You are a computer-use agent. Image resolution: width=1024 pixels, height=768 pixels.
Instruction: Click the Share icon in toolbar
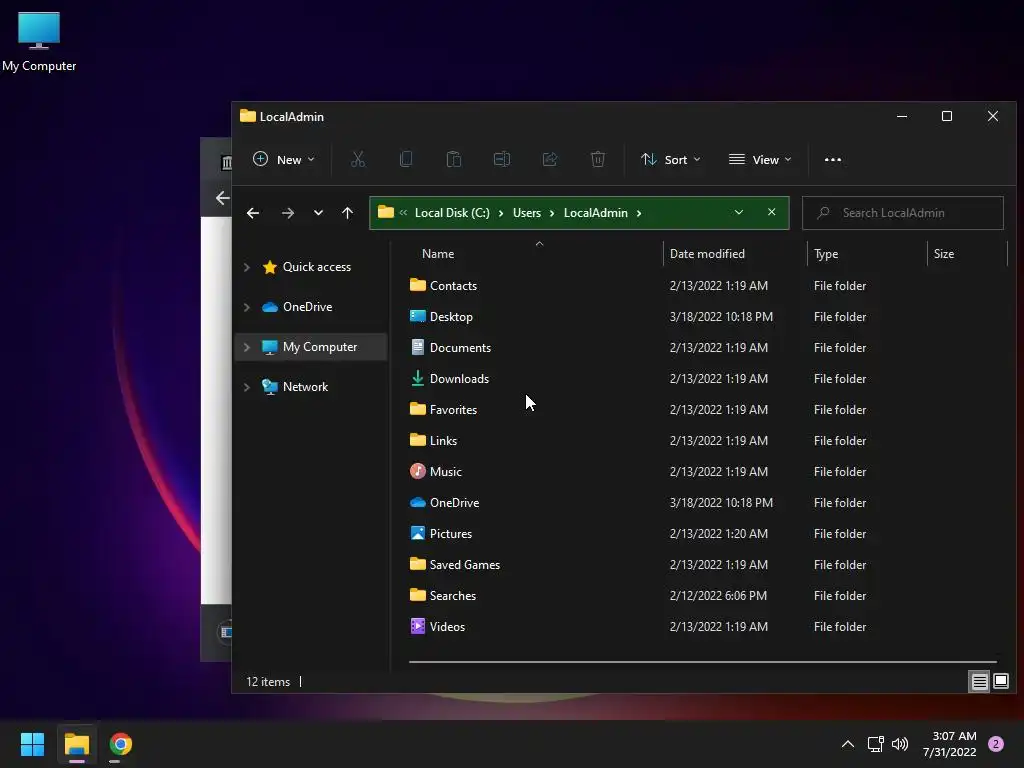[550, 159]
